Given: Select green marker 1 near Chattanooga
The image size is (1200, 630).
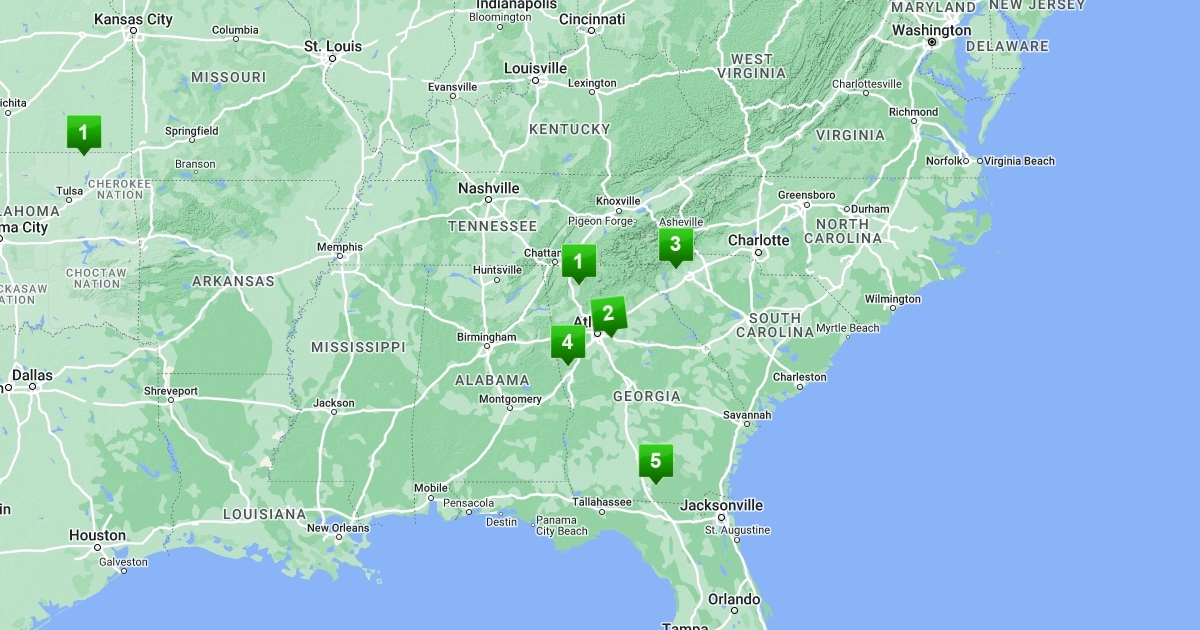Looking at the screenshot, I should click(577, 262).
